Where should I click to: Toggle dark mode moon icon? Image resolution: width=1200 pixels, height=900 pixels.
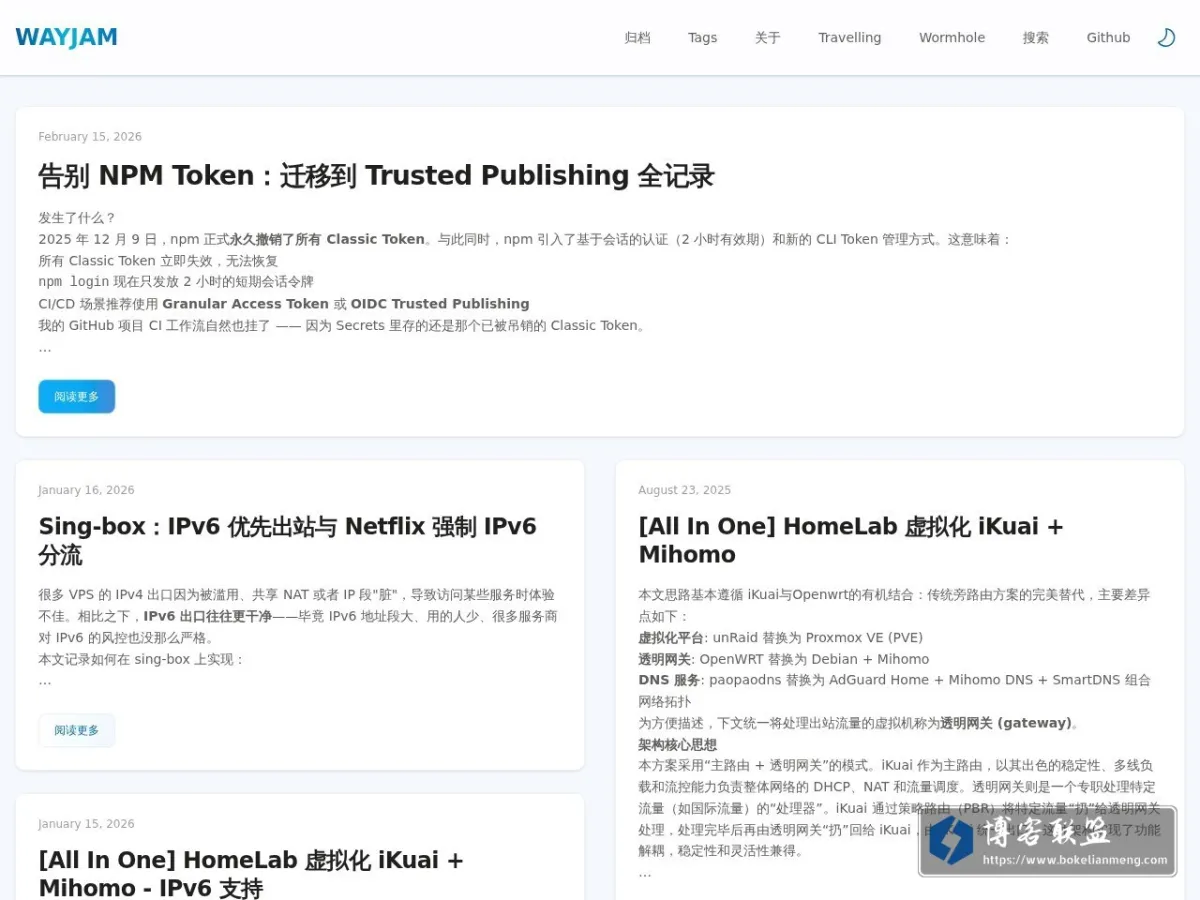[x=1166, y=38]
